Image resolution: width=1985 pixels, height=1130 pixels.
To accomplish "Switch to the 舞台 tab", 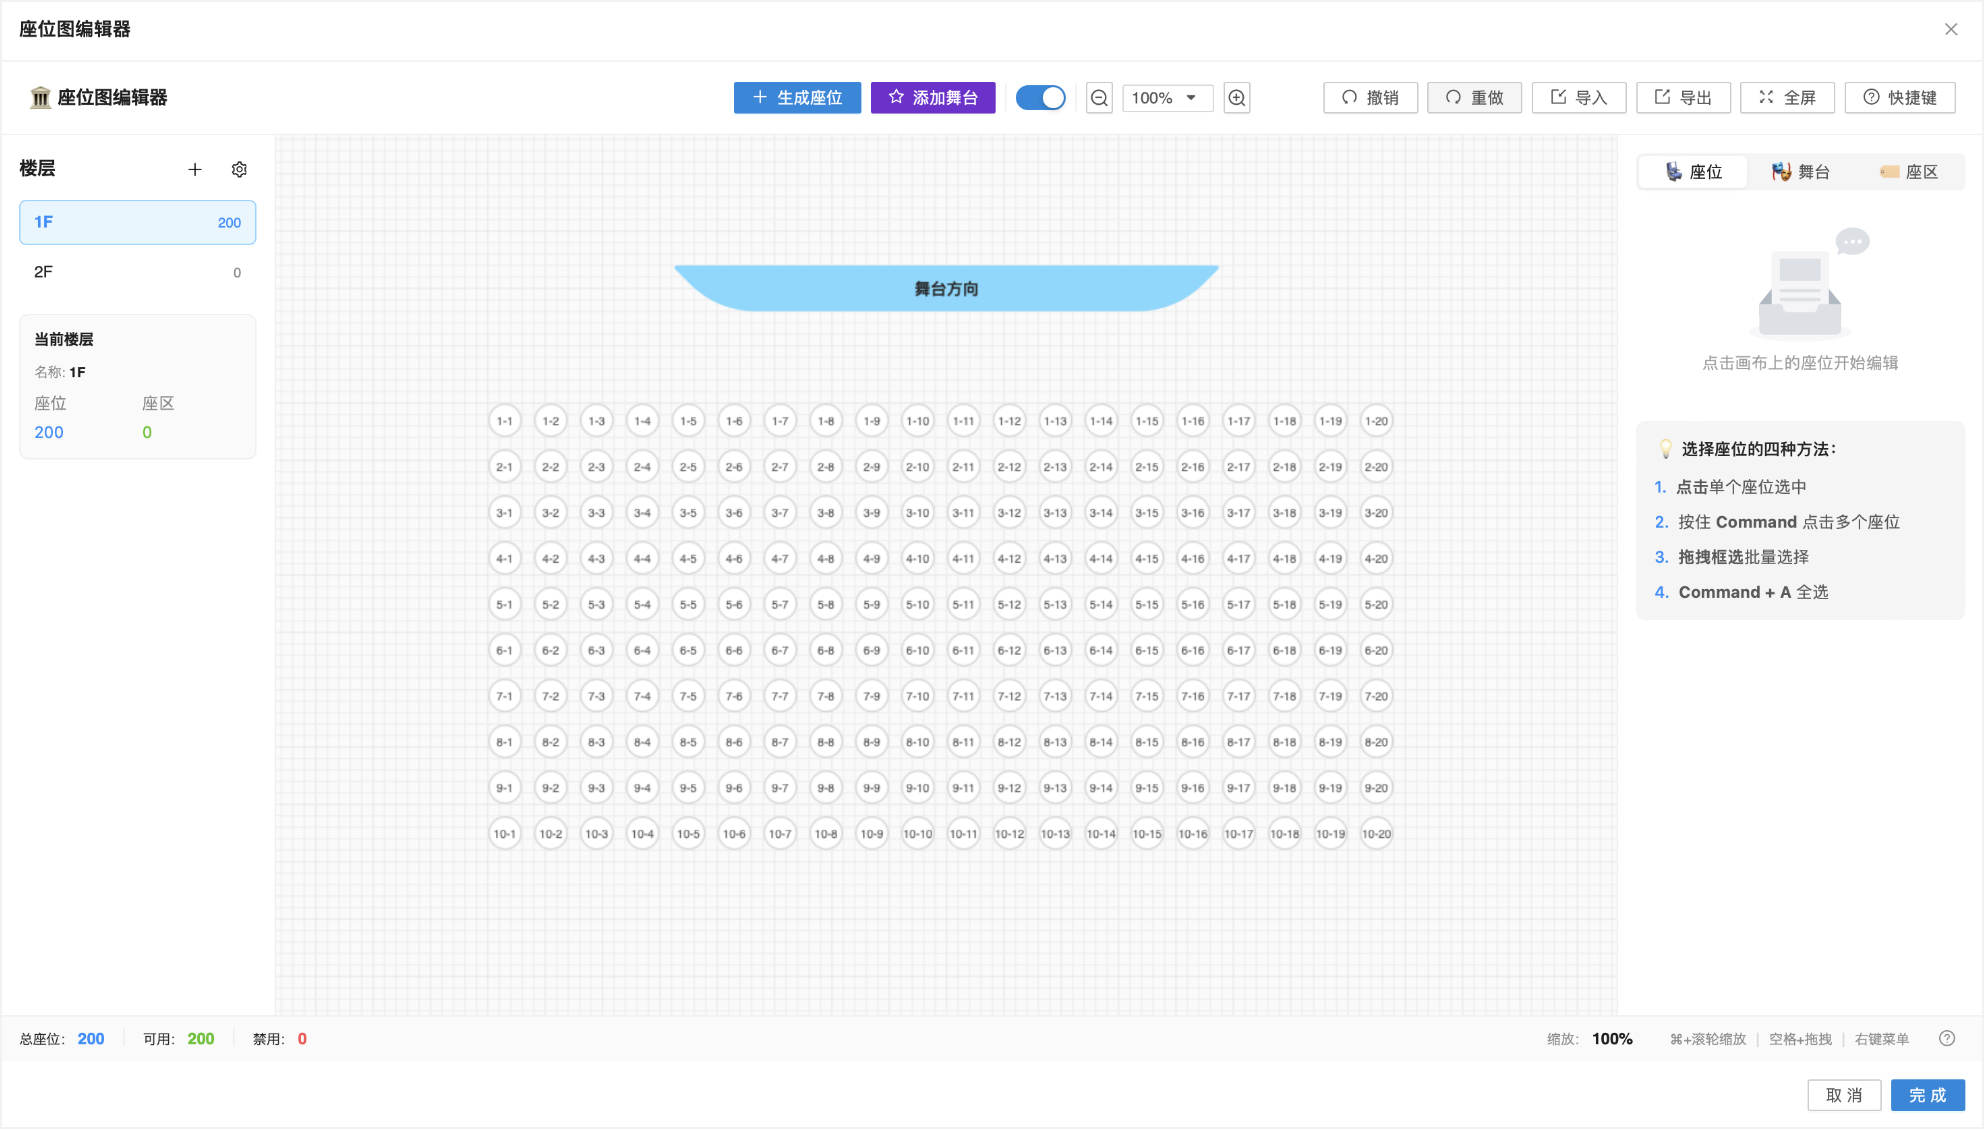I will [x=1800, y=172].
